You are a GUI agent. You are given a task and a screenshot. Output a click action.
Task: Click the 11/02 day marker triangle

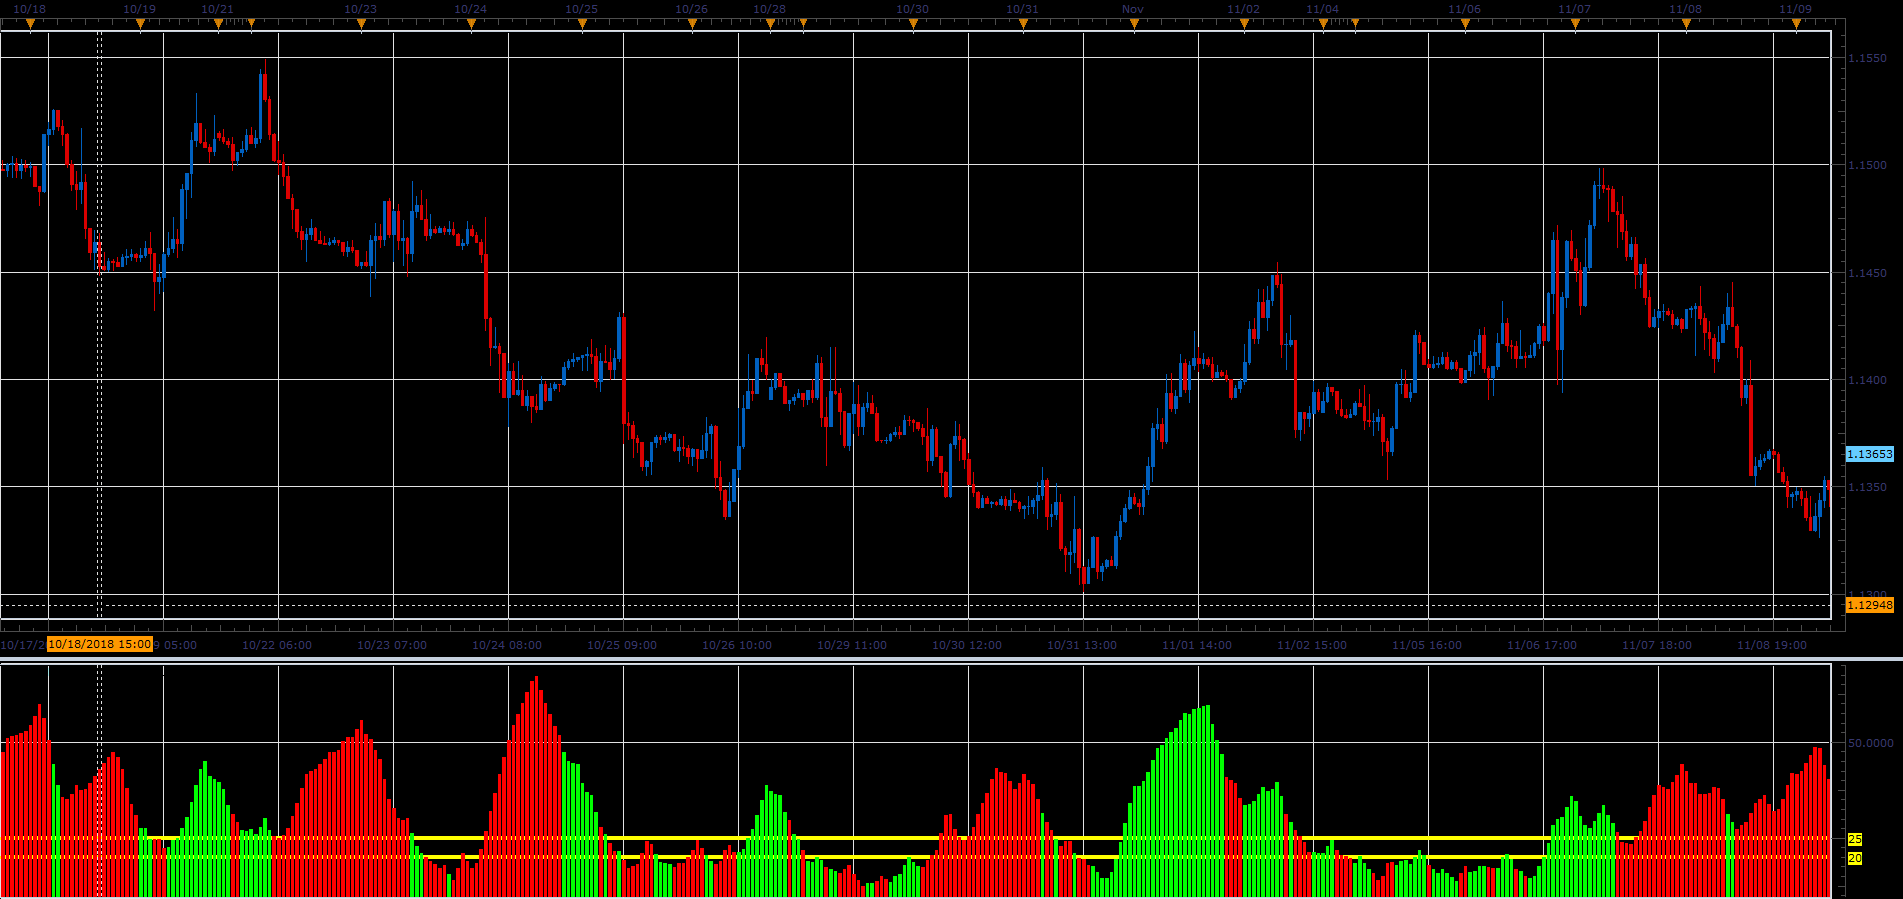1244,26
